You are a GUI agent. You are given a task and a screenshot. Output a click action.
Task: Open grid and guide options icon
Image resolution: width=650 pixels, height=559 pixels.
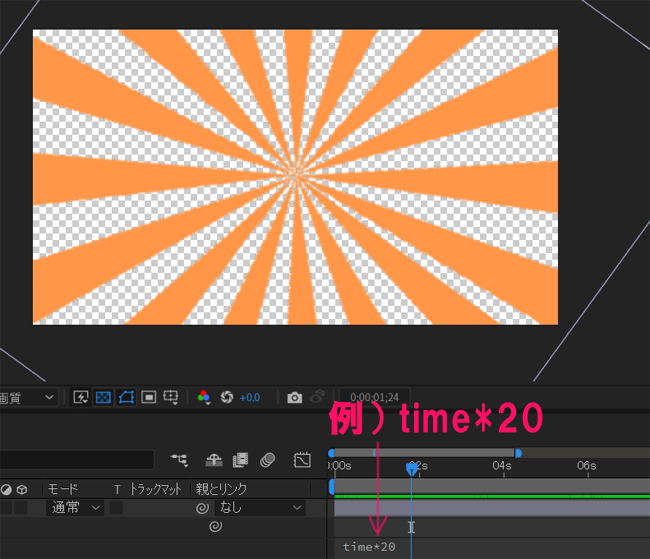click(172, 397)
